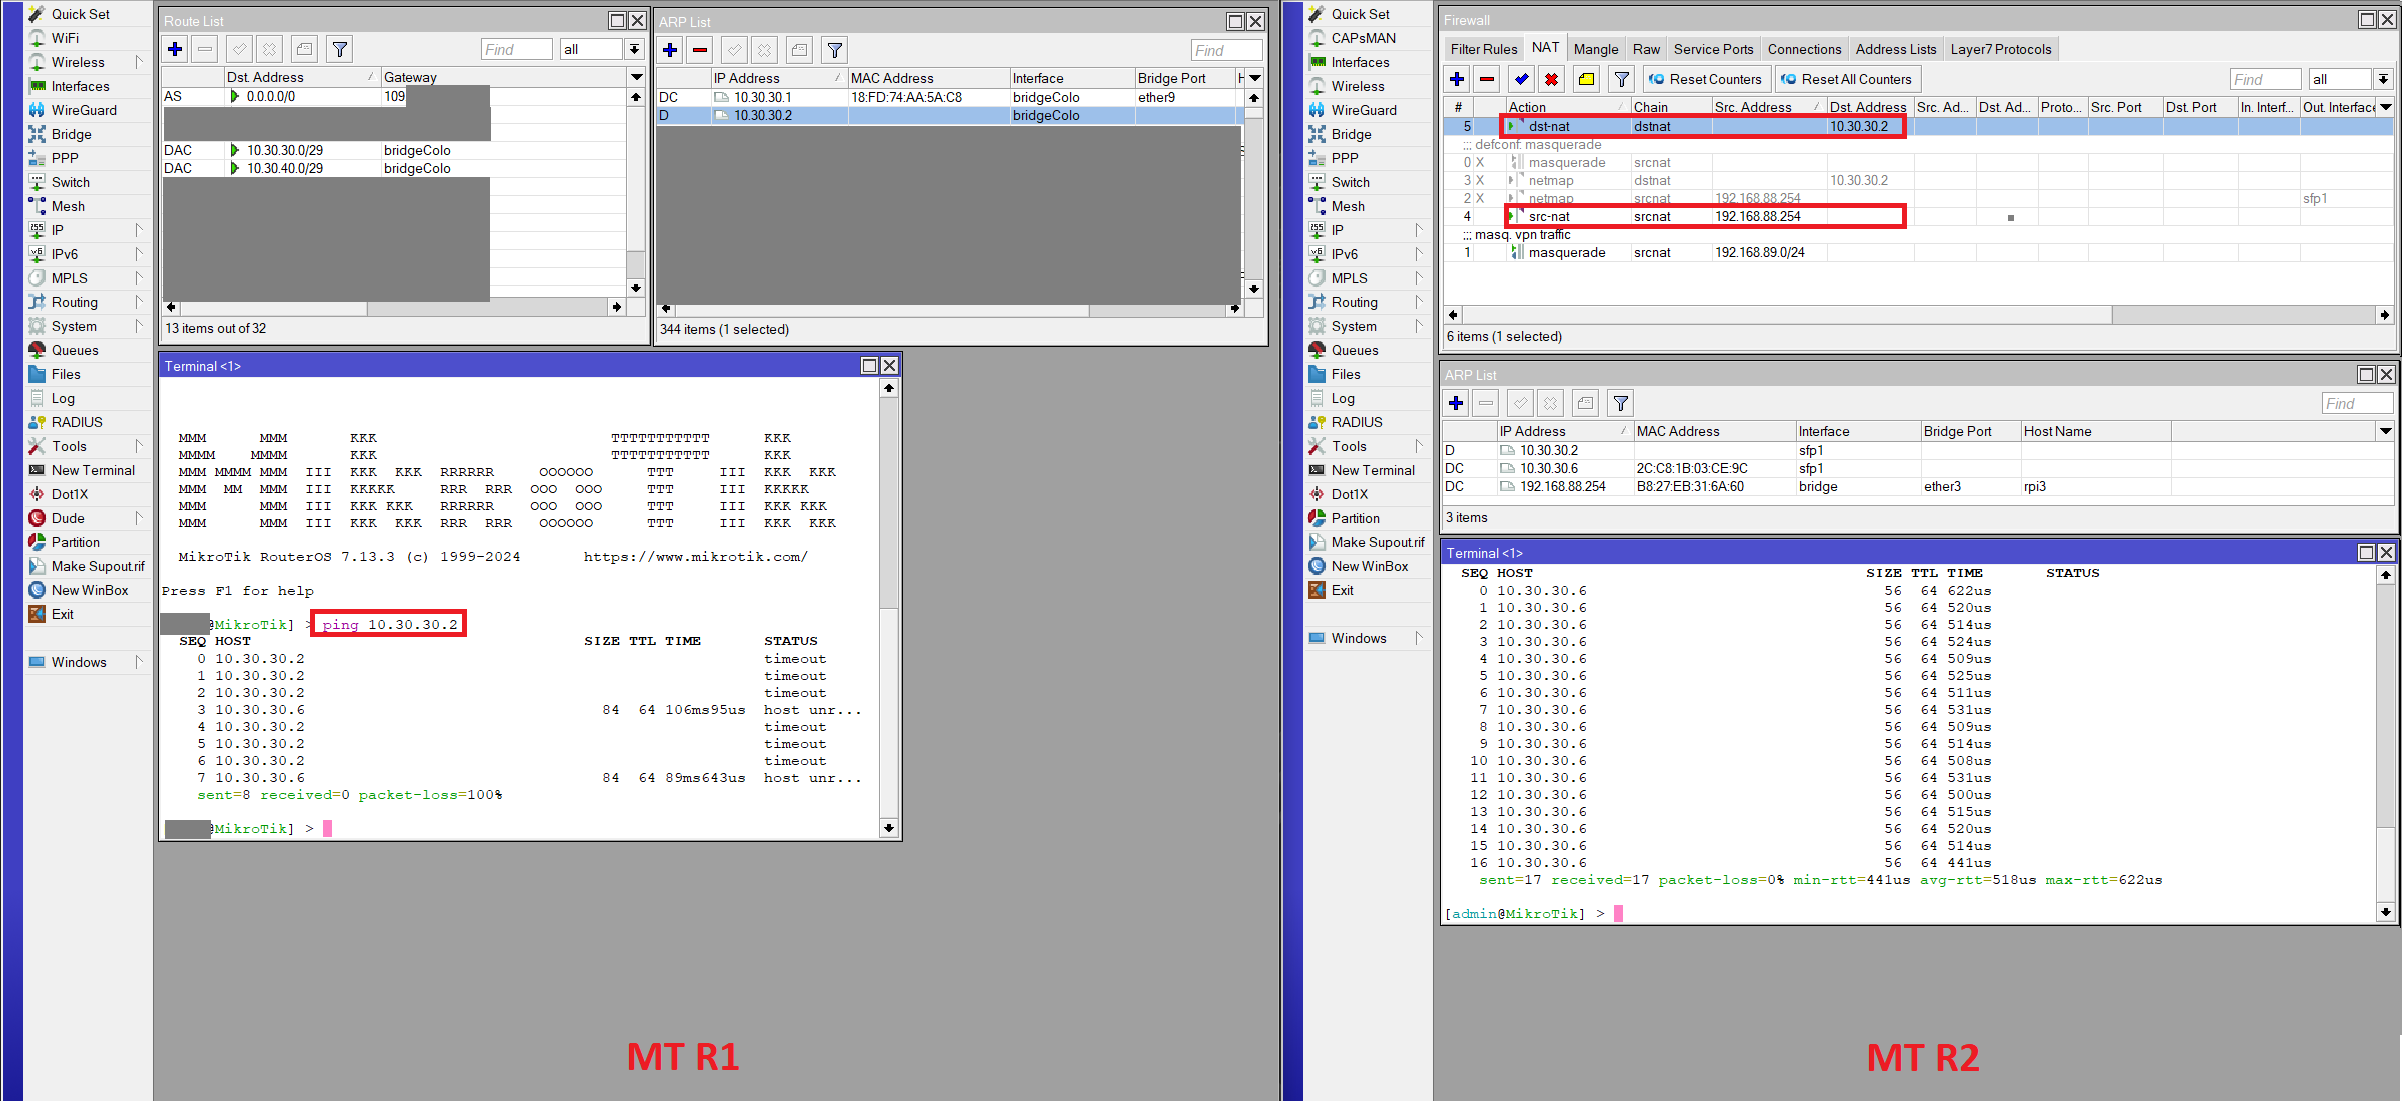Open the NAT rules filter funnel
The width and height of the screenshot is (2402, 1101).
pyautogui.click(x=1620, y=79)
